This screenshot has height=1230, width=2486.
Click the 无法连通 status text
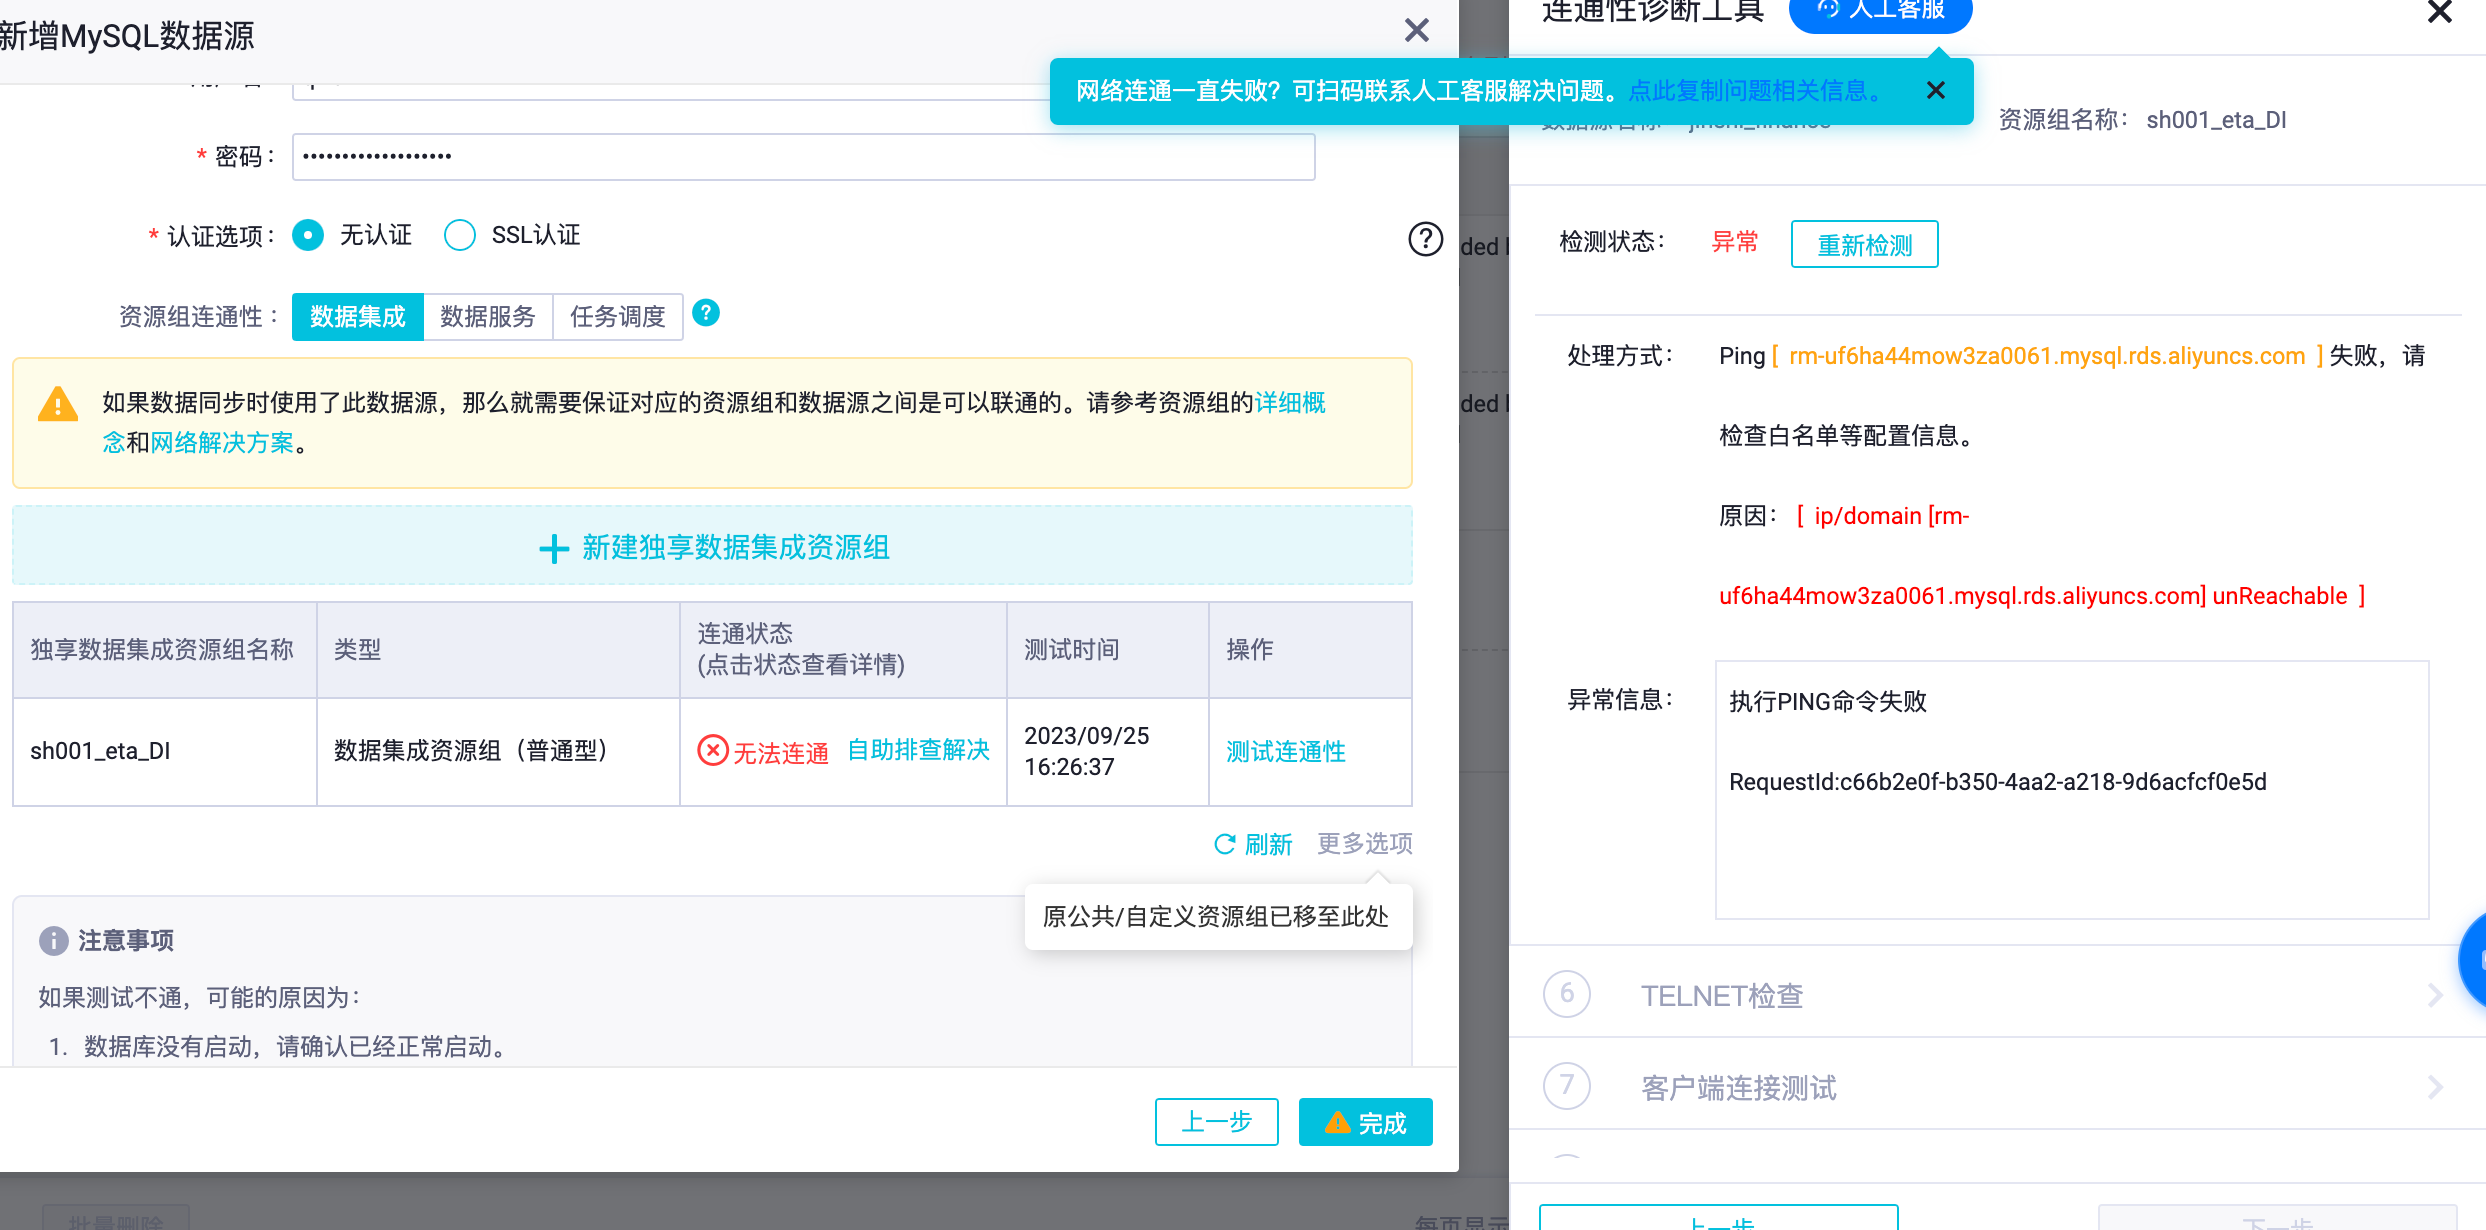pos(781,752)
